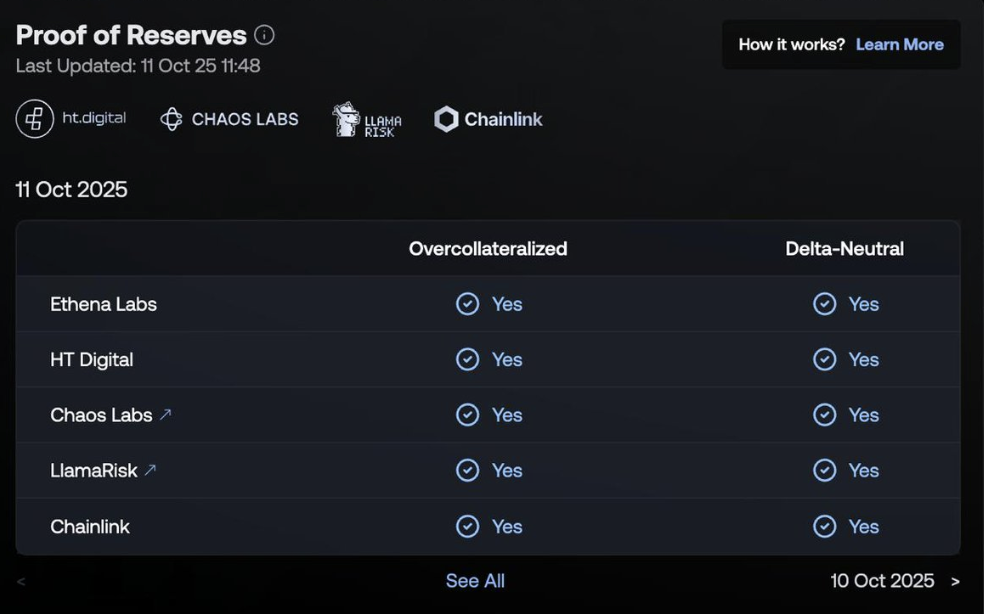Image resolution: width=984 pixels, height=614 pixels.
Task: Click LlamaRisk Delta-Neutral check mark
Action: 824,470
